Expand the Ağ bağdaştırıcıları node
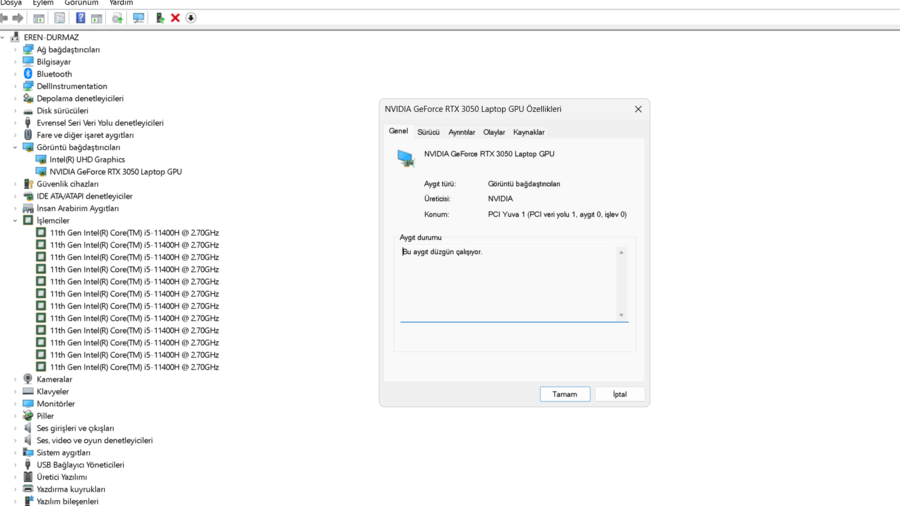Screen dimensions: 900x506 tap(15, 50)
